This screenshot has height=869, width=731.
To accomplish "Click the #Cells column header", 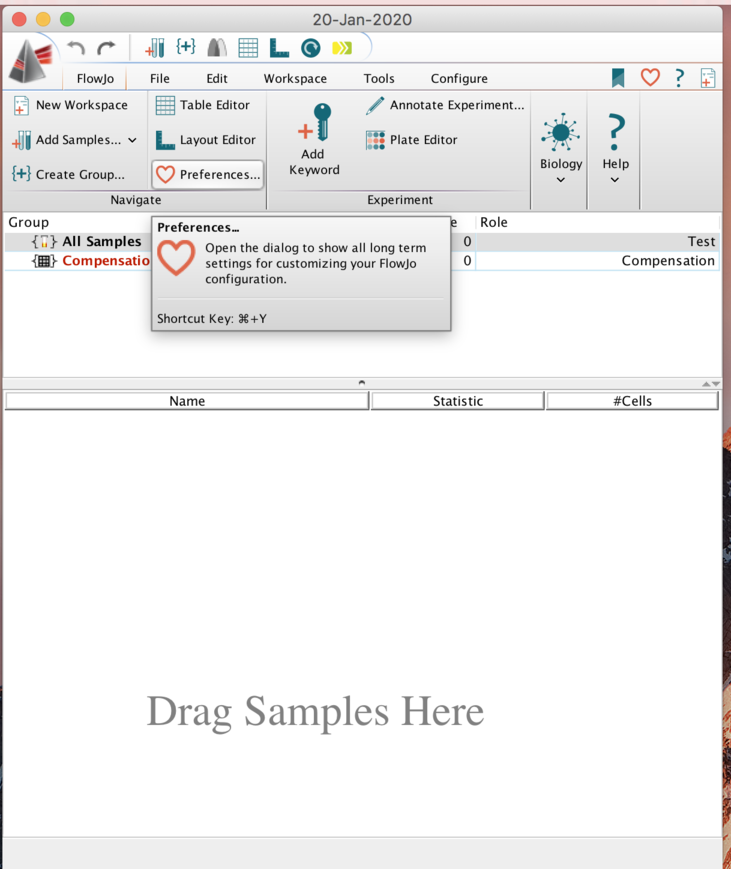I will tap(632, 401).
